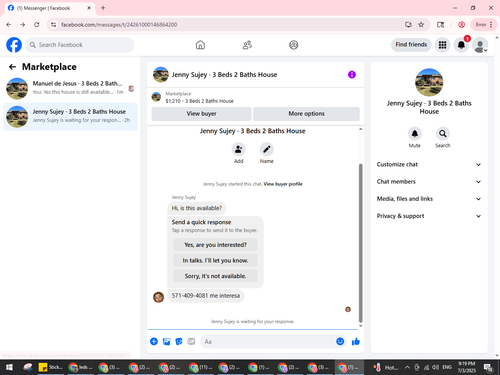Expand Privacy & support section
Screen dimensions: 500x375
429,216
